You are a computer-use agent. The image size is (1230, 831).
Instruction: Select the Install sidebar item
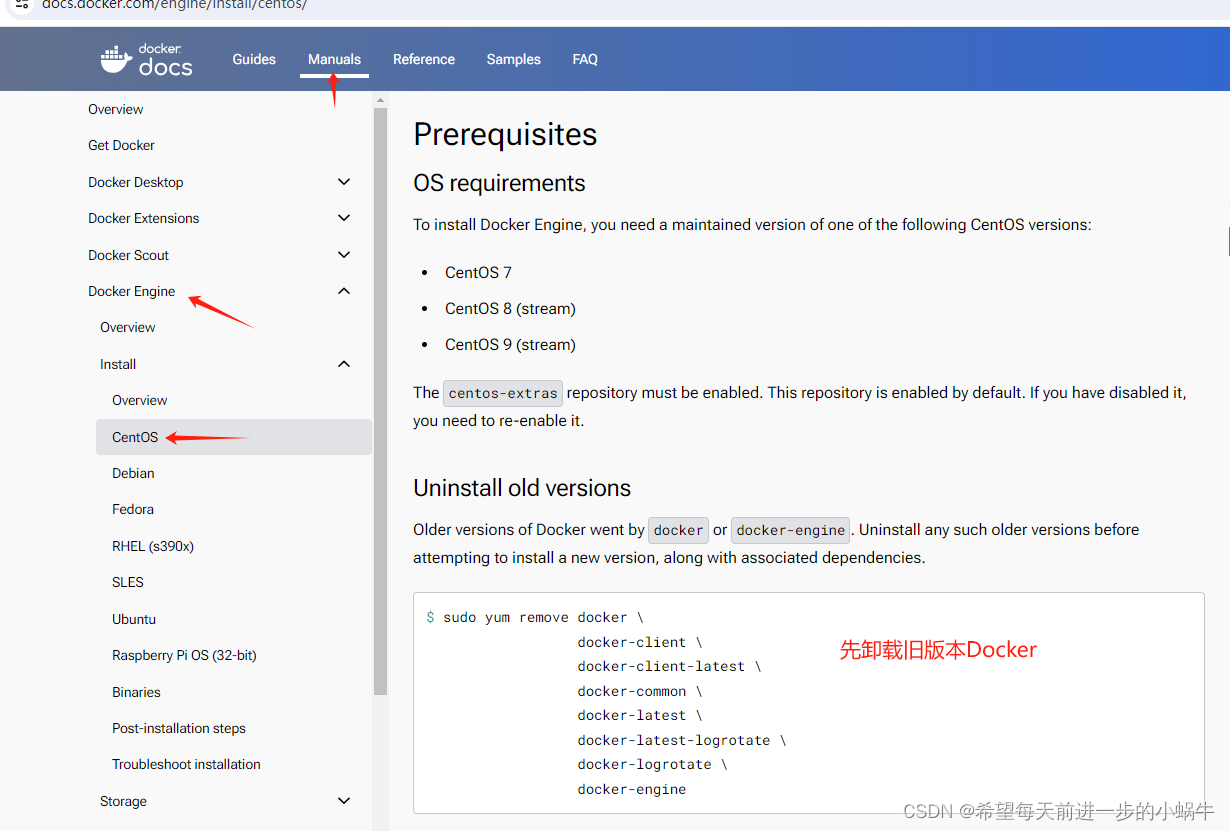[118, 364]
